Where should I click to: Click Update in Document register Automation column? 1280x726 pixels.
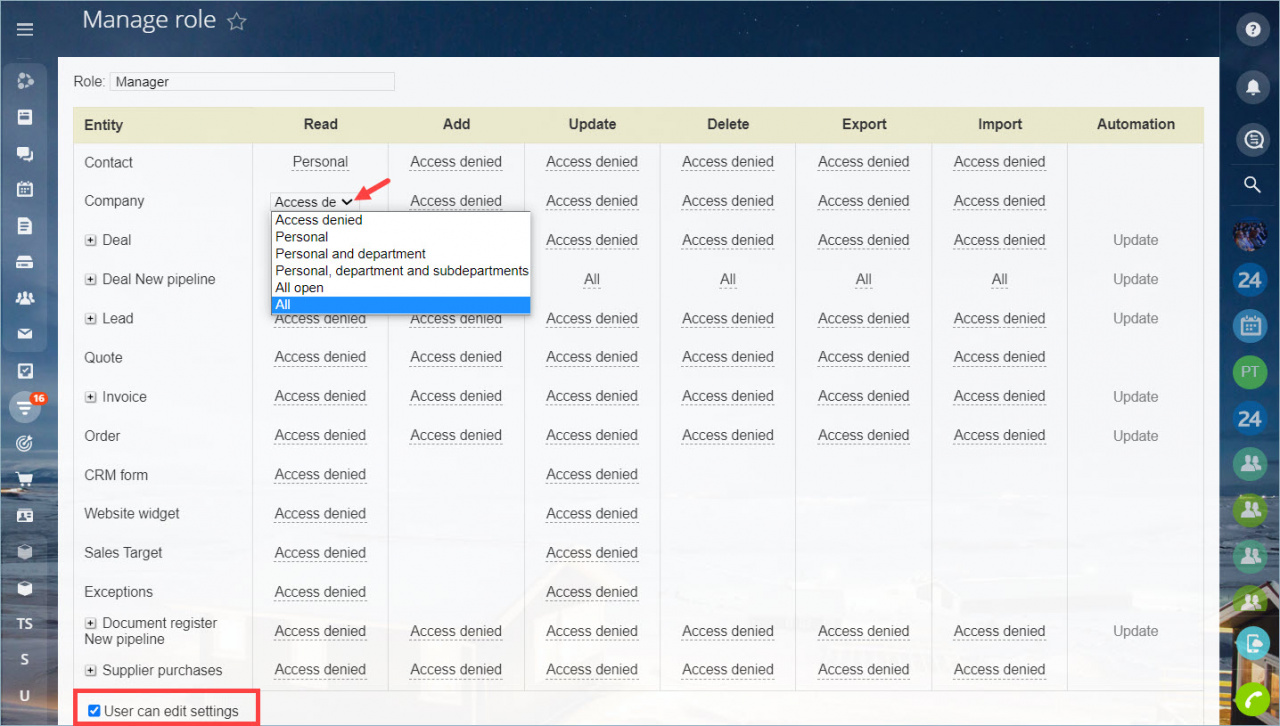coord(1136,631)
